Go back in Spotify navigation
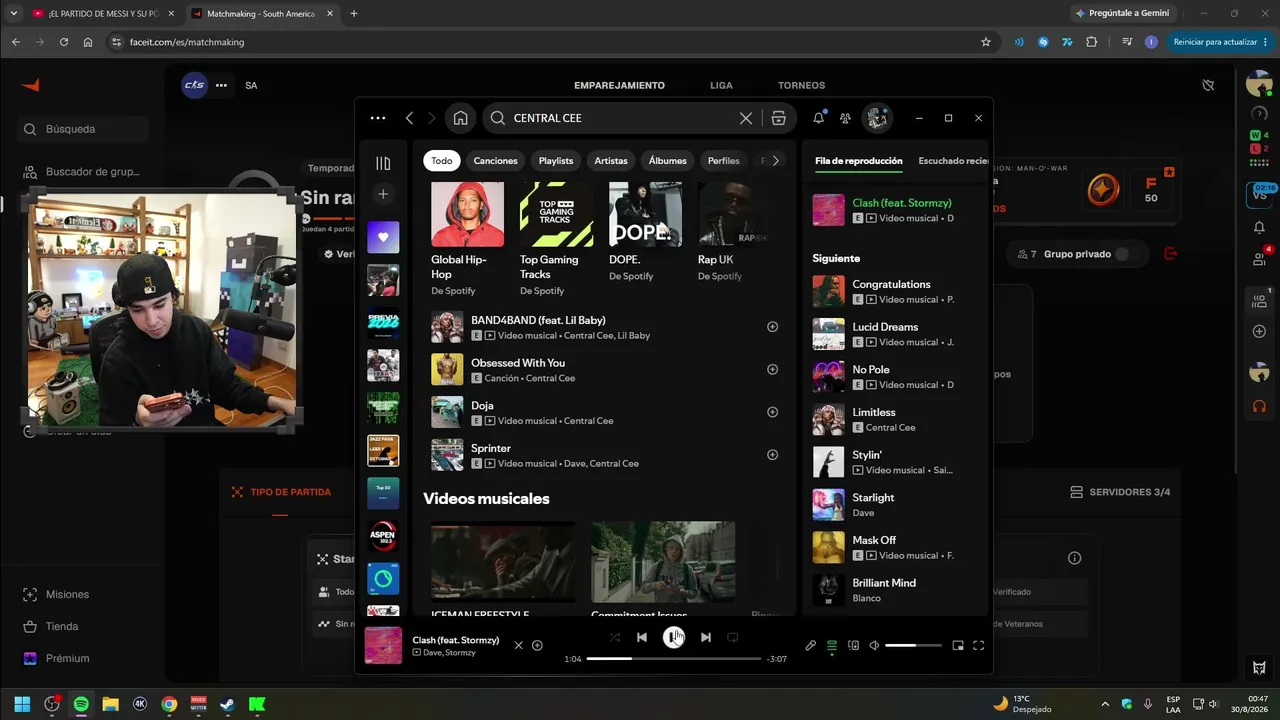The width and height of the screenshot is (1280, 720). pos(409,118)
